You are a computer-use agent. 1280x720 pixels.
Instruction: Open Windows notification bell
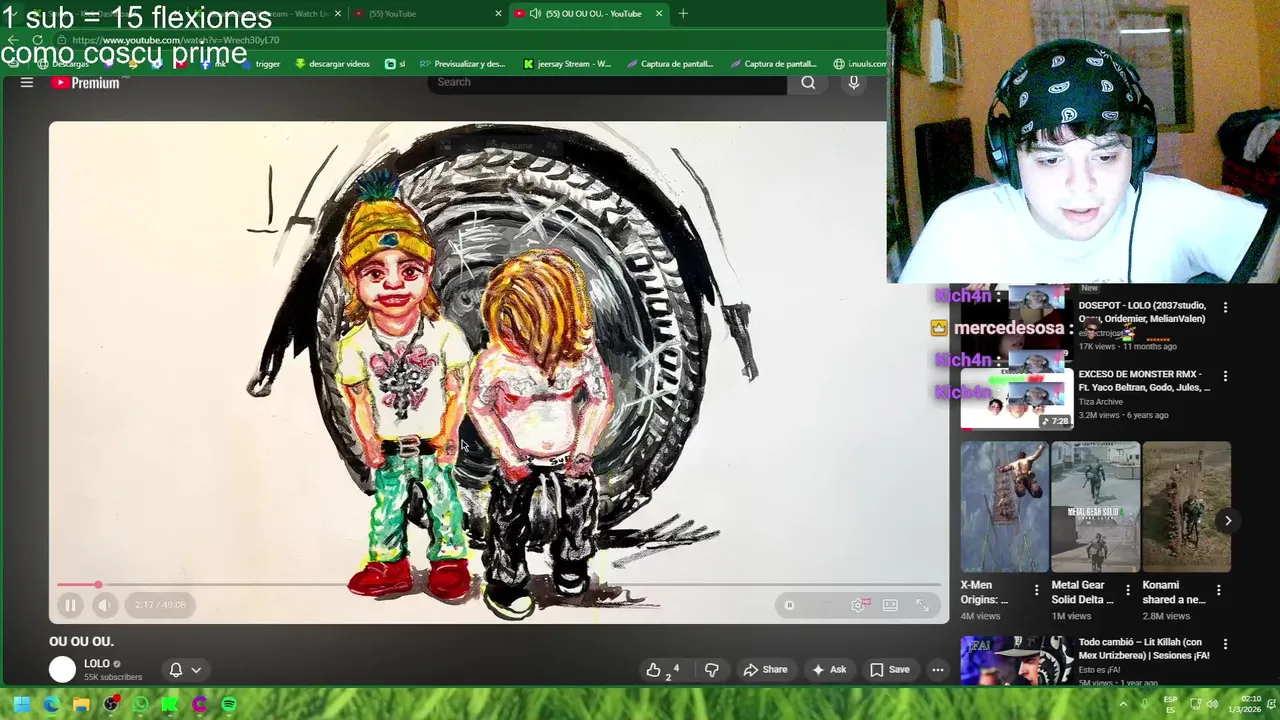tap(1270, 704)
